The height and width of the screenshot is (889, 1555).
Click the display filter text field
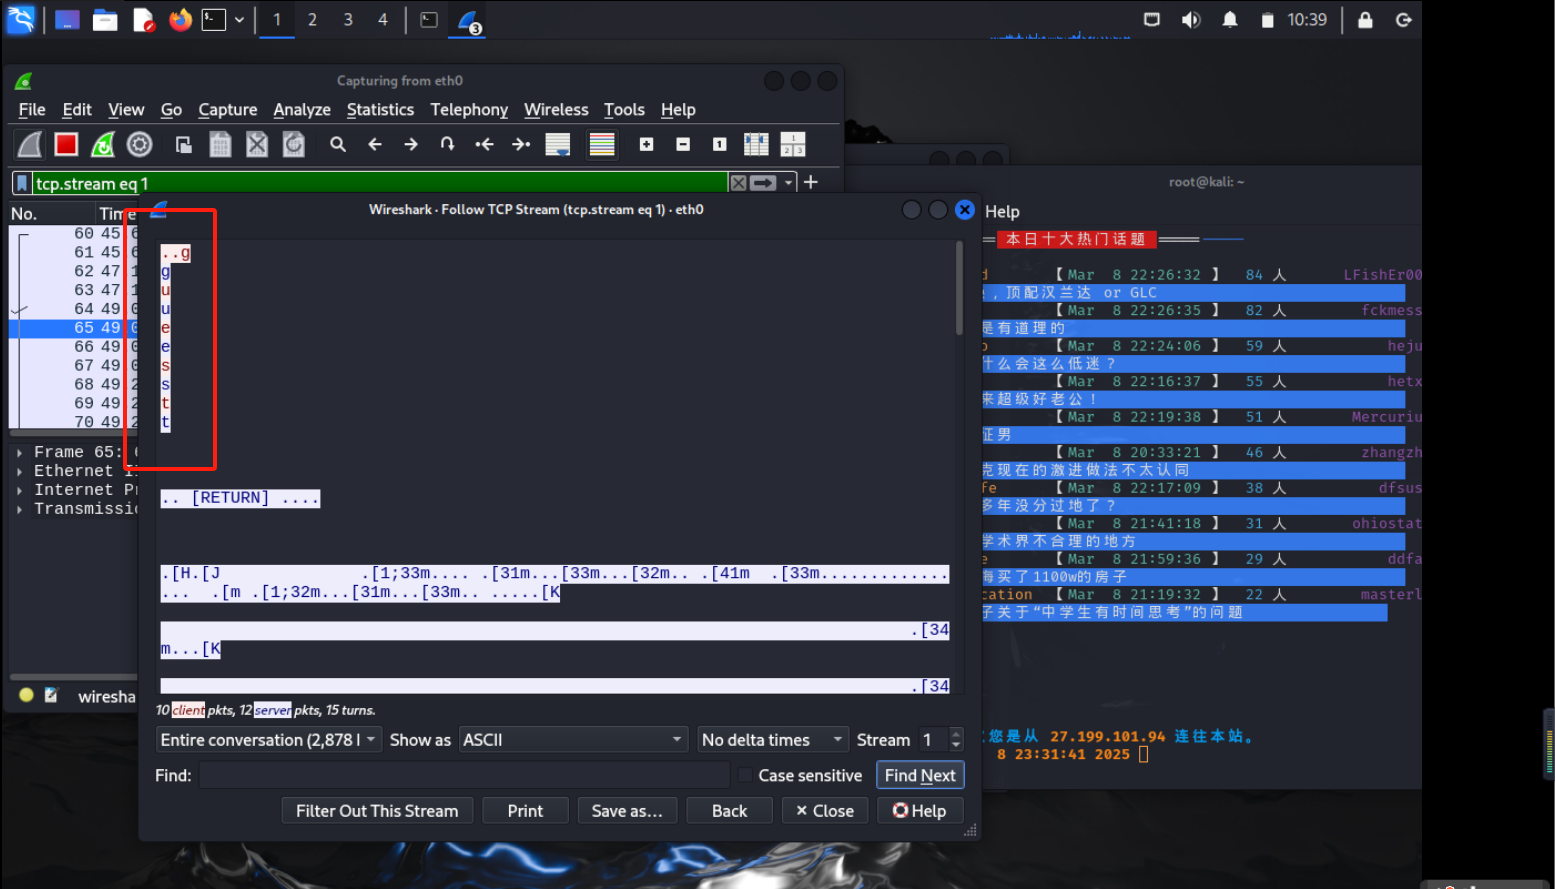coord(380,183)
